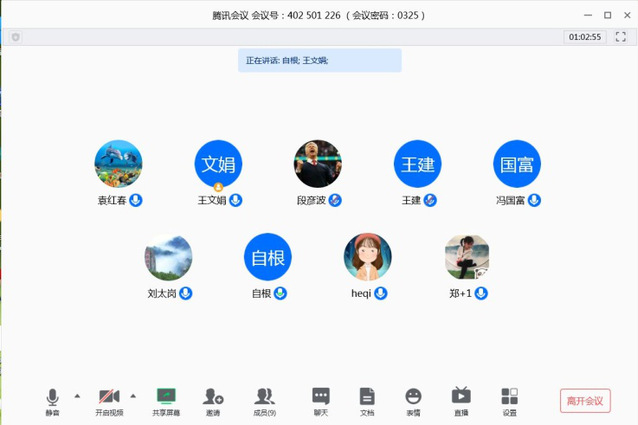
Task: Open the documents icon
Action: 367,398
